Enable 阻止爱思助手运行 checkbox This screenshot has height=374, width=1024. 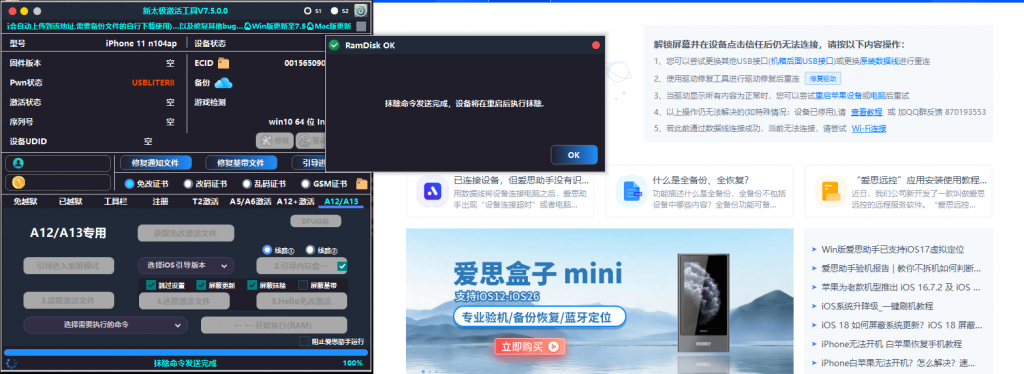304,341
